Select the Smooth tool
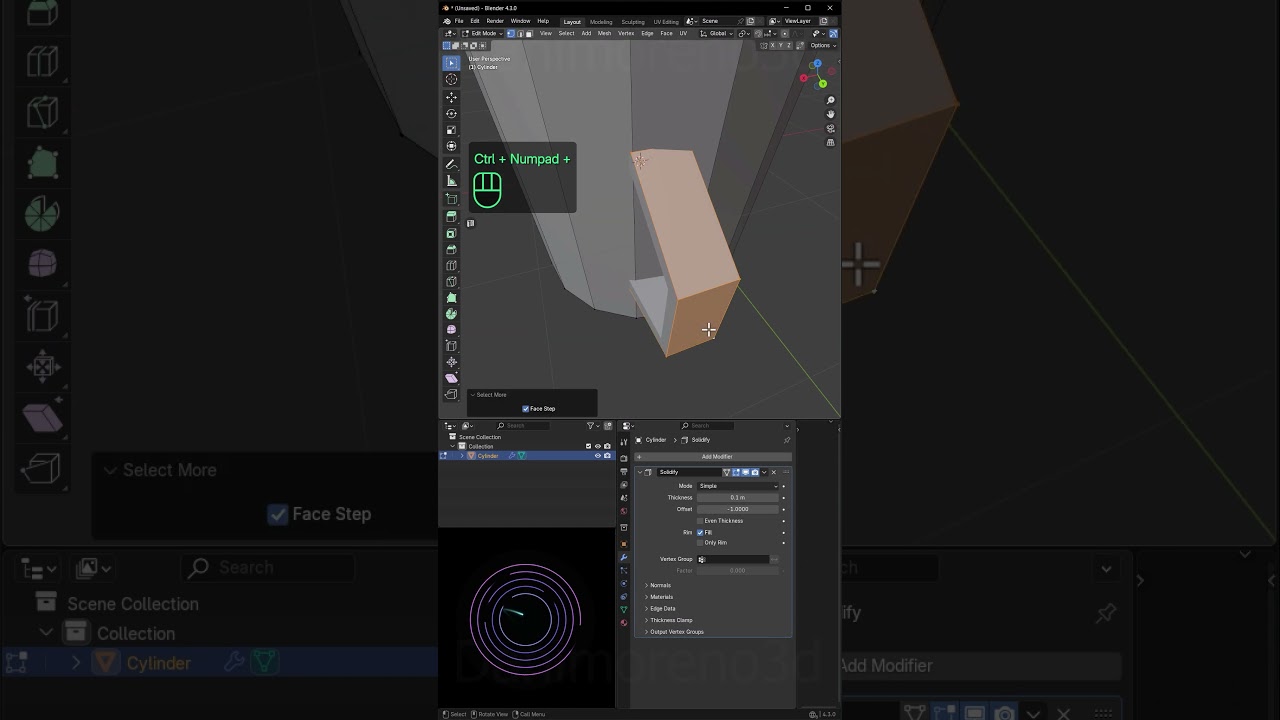 pyautogui.click(x=451, y=329)
